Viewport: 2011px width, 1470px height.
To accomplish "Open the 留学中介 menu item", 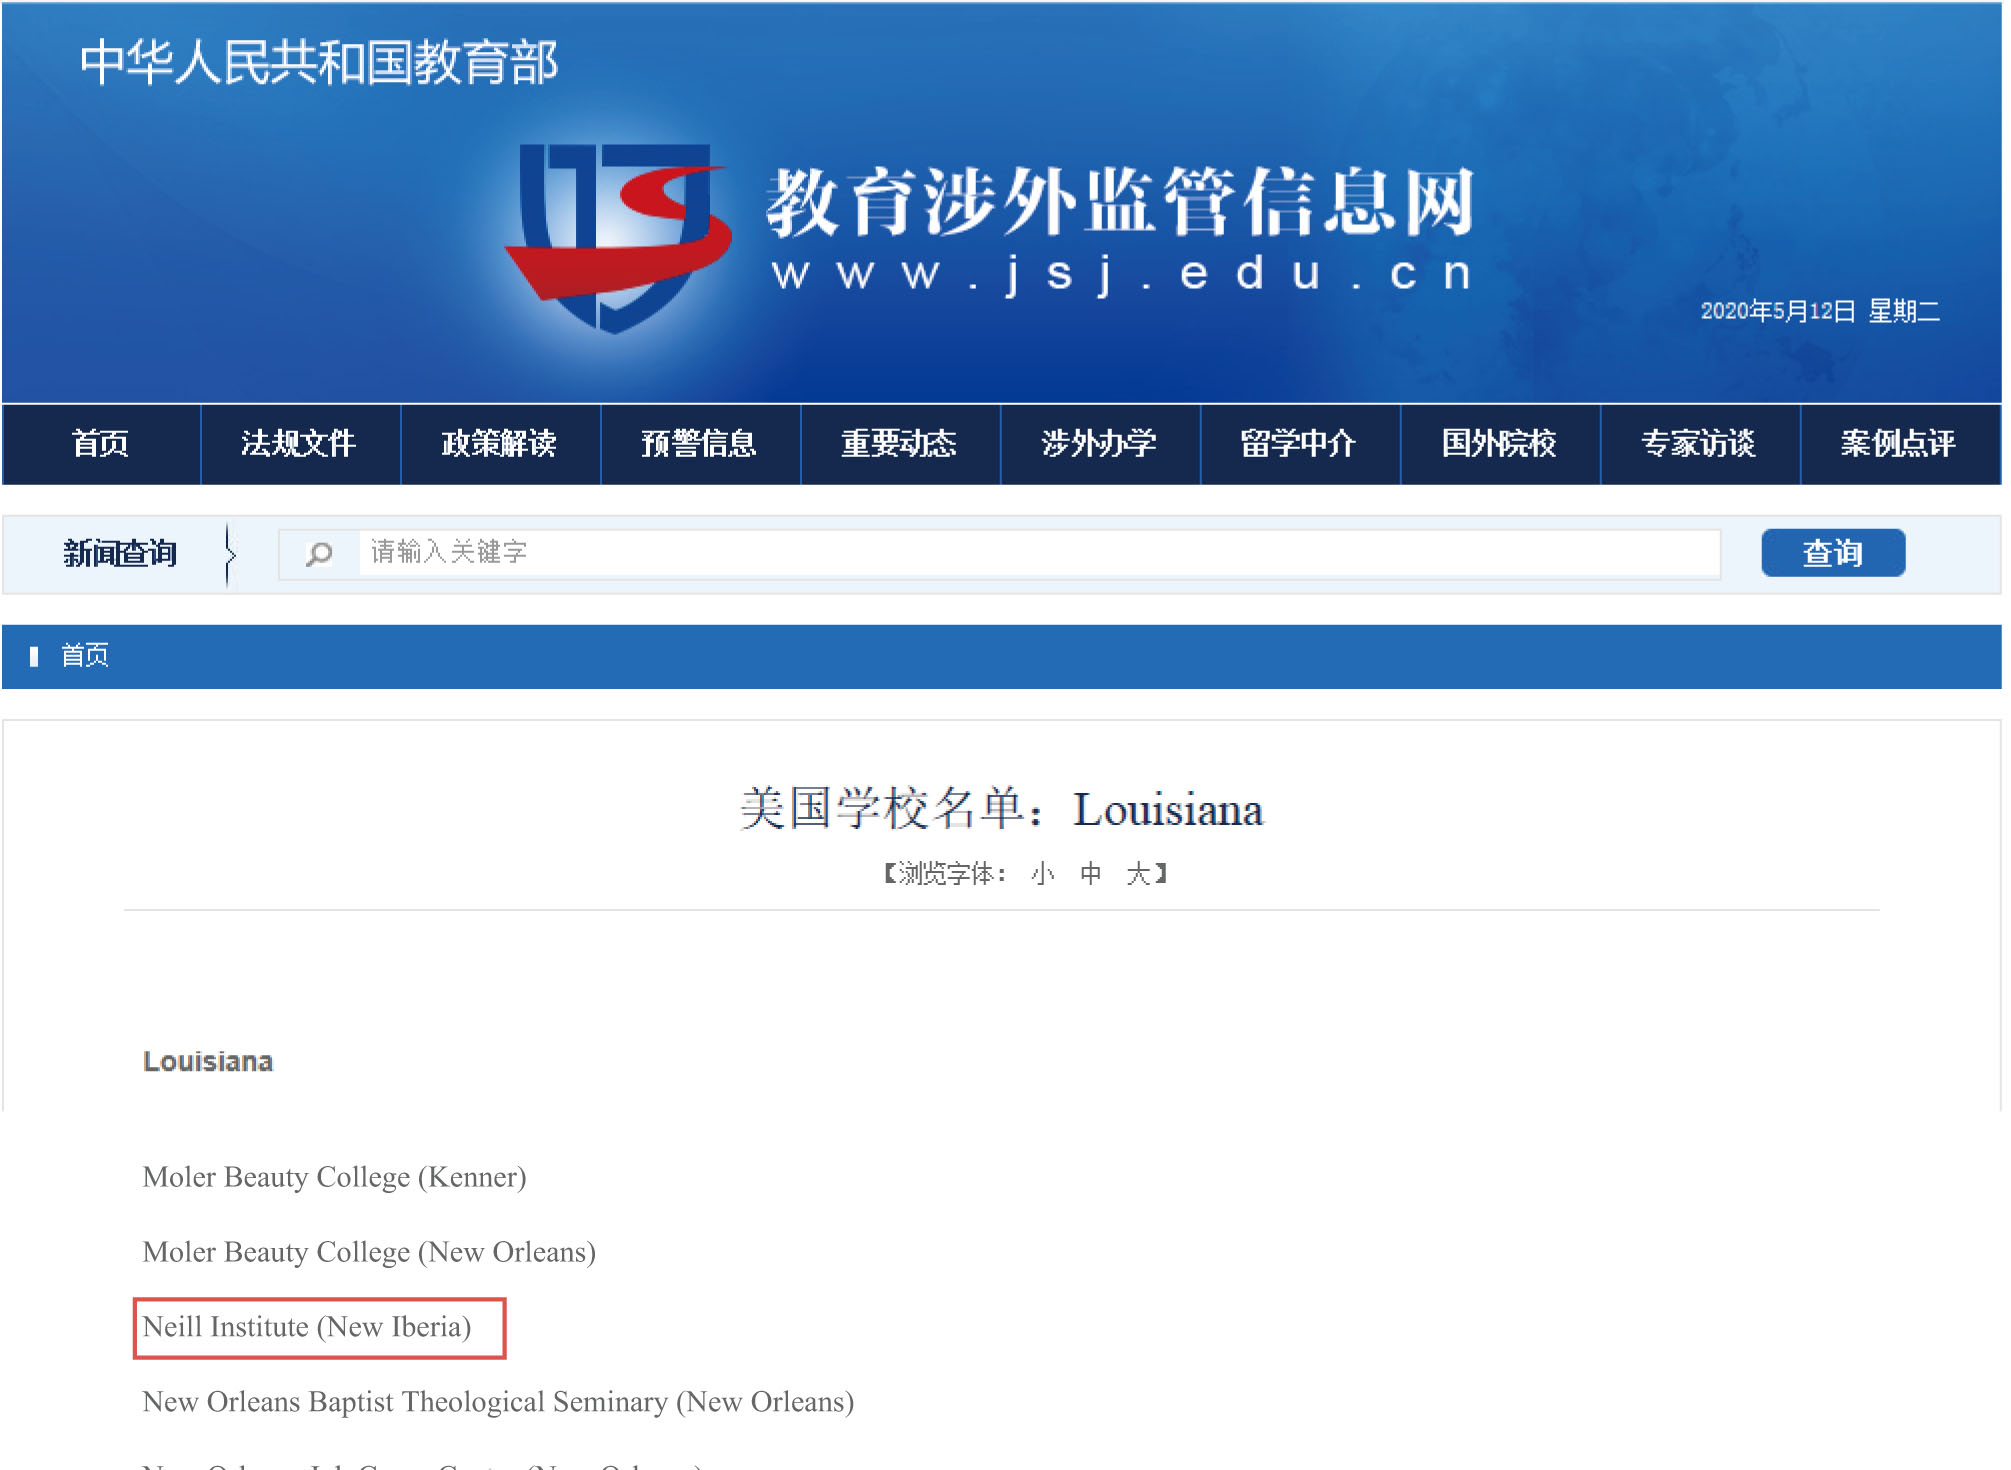I will 1300,444.
